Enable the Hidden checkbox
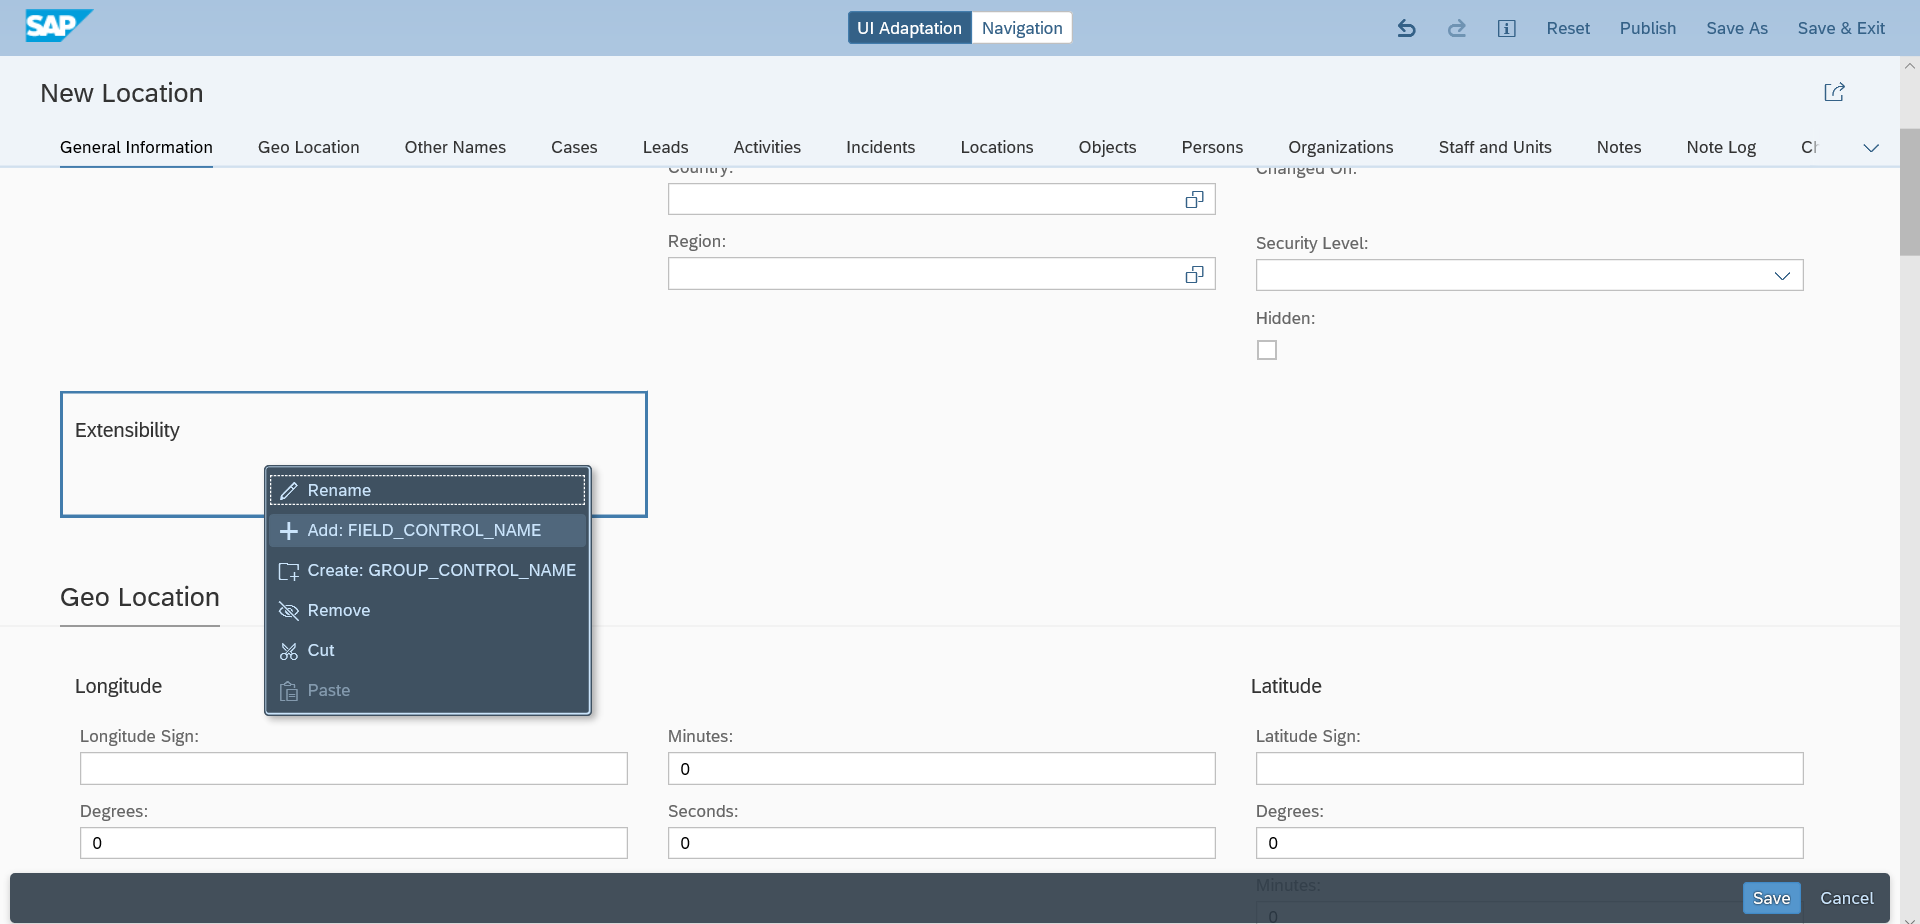This screenshot has width=1920, height=924. point(1267,349)
